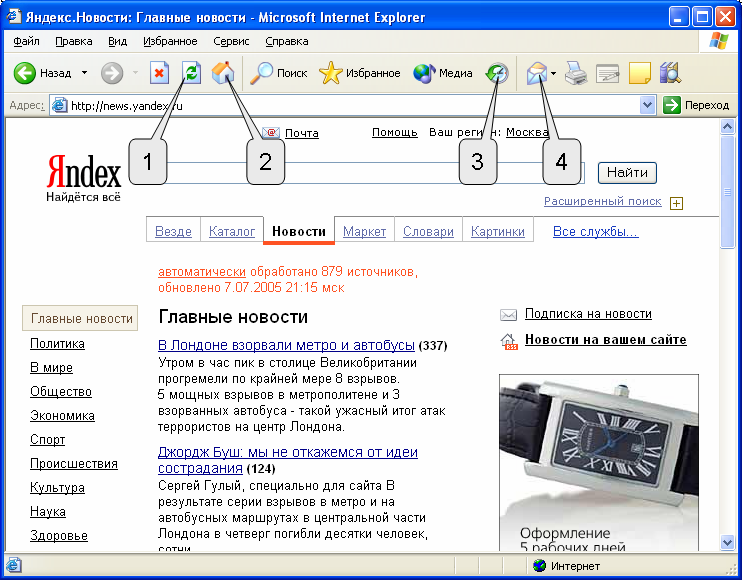742x580 pixels.
Task: Click the Forward arrow icon
Action: pyautogui.click(x=112, y=73)
